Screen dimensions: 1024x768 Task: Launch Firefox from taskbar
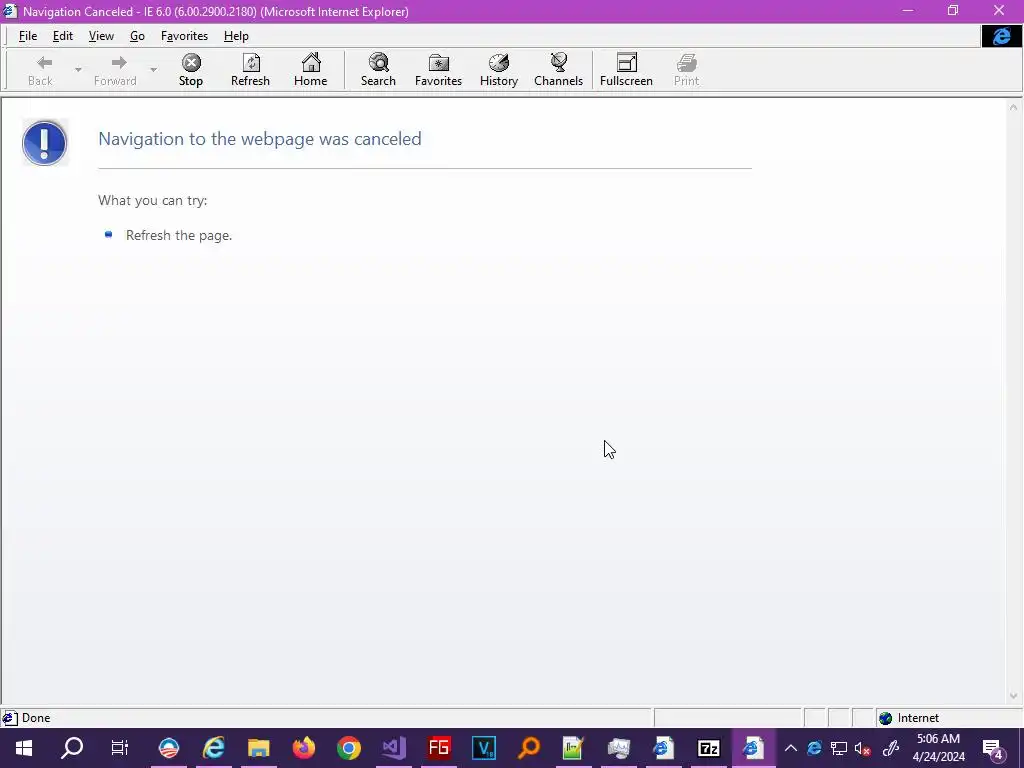click(304, 748)
